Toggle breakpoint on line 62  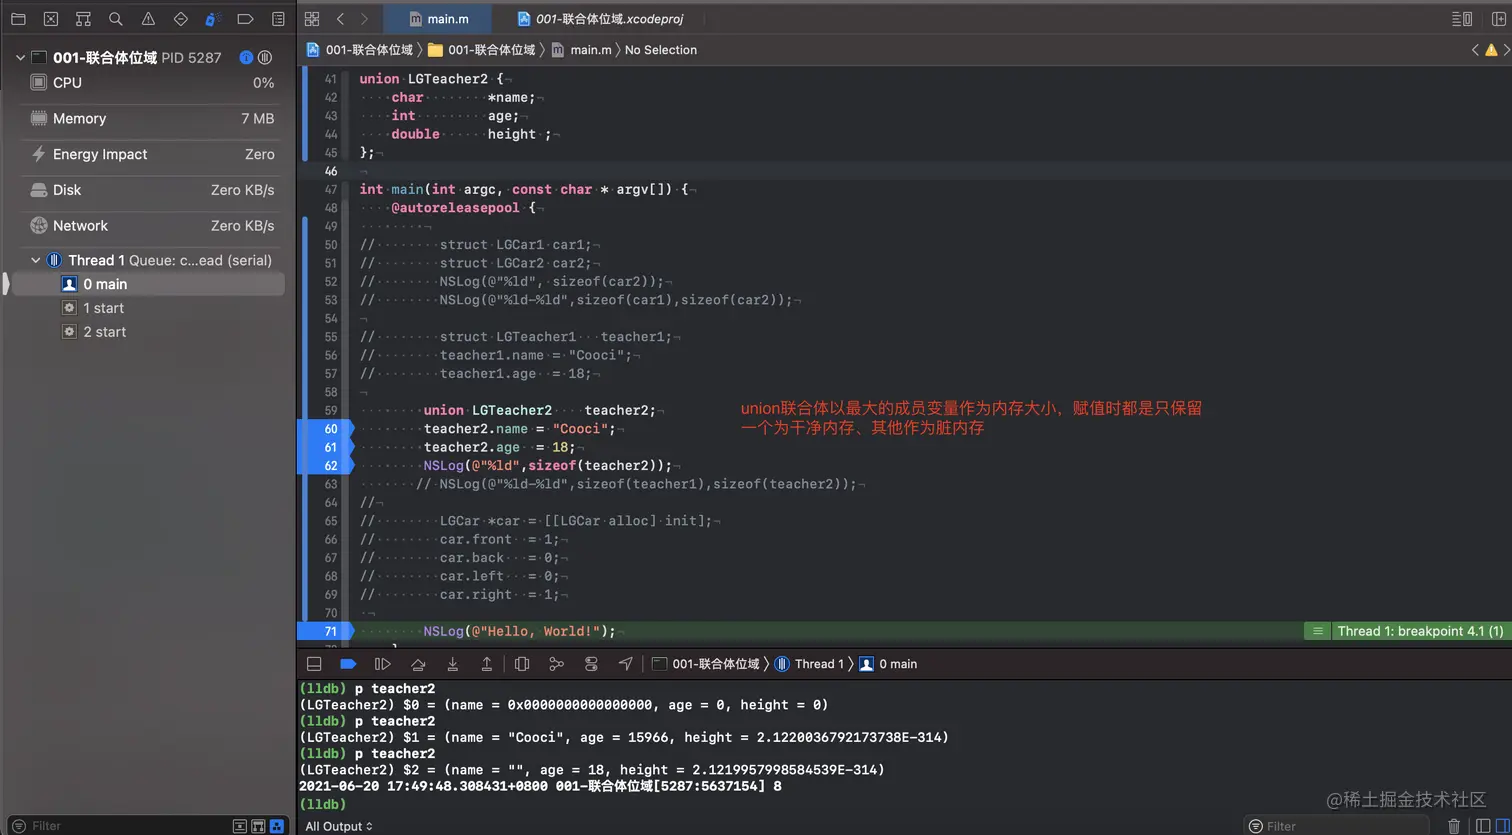(x=326, y=466)
